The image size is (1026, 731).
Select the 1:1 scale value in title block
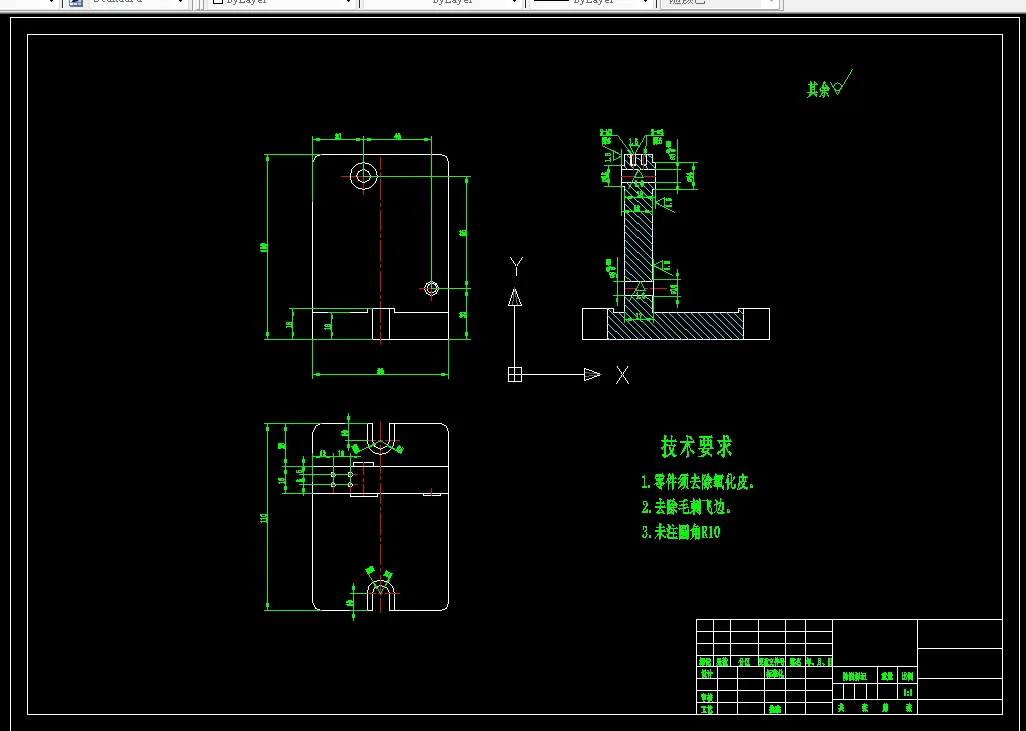[x=908, y=692]
